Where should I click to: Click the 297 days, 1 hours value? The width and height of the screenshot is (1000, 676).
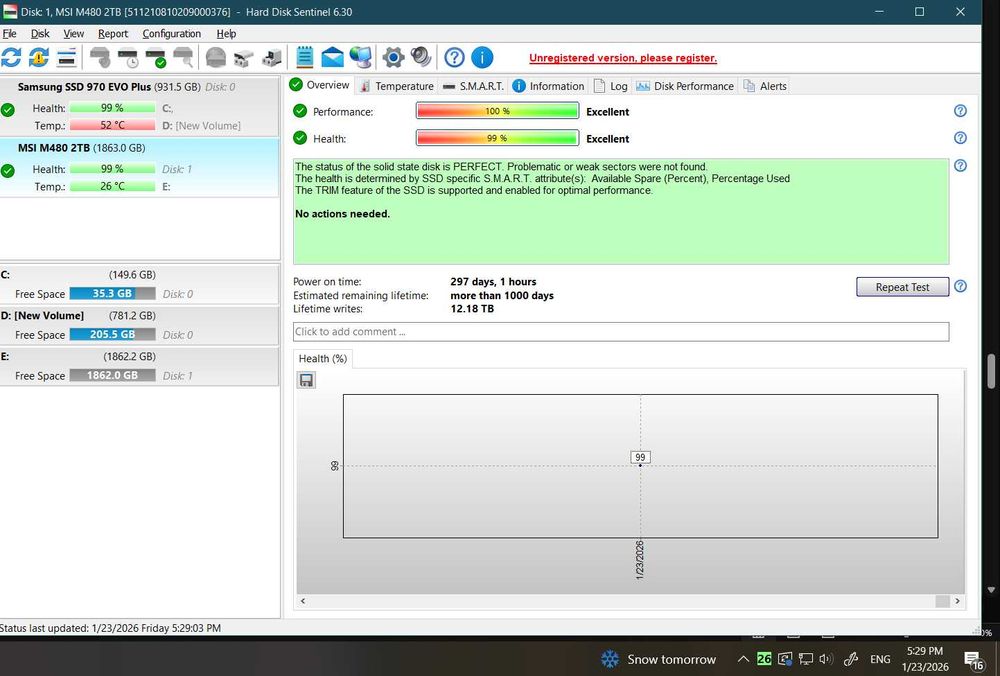point(493,281)
